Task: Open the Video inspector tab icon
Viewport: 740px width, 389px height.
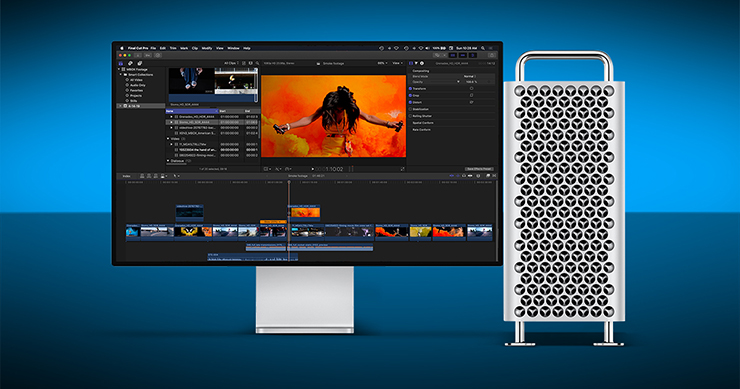Action: point(411,63)
